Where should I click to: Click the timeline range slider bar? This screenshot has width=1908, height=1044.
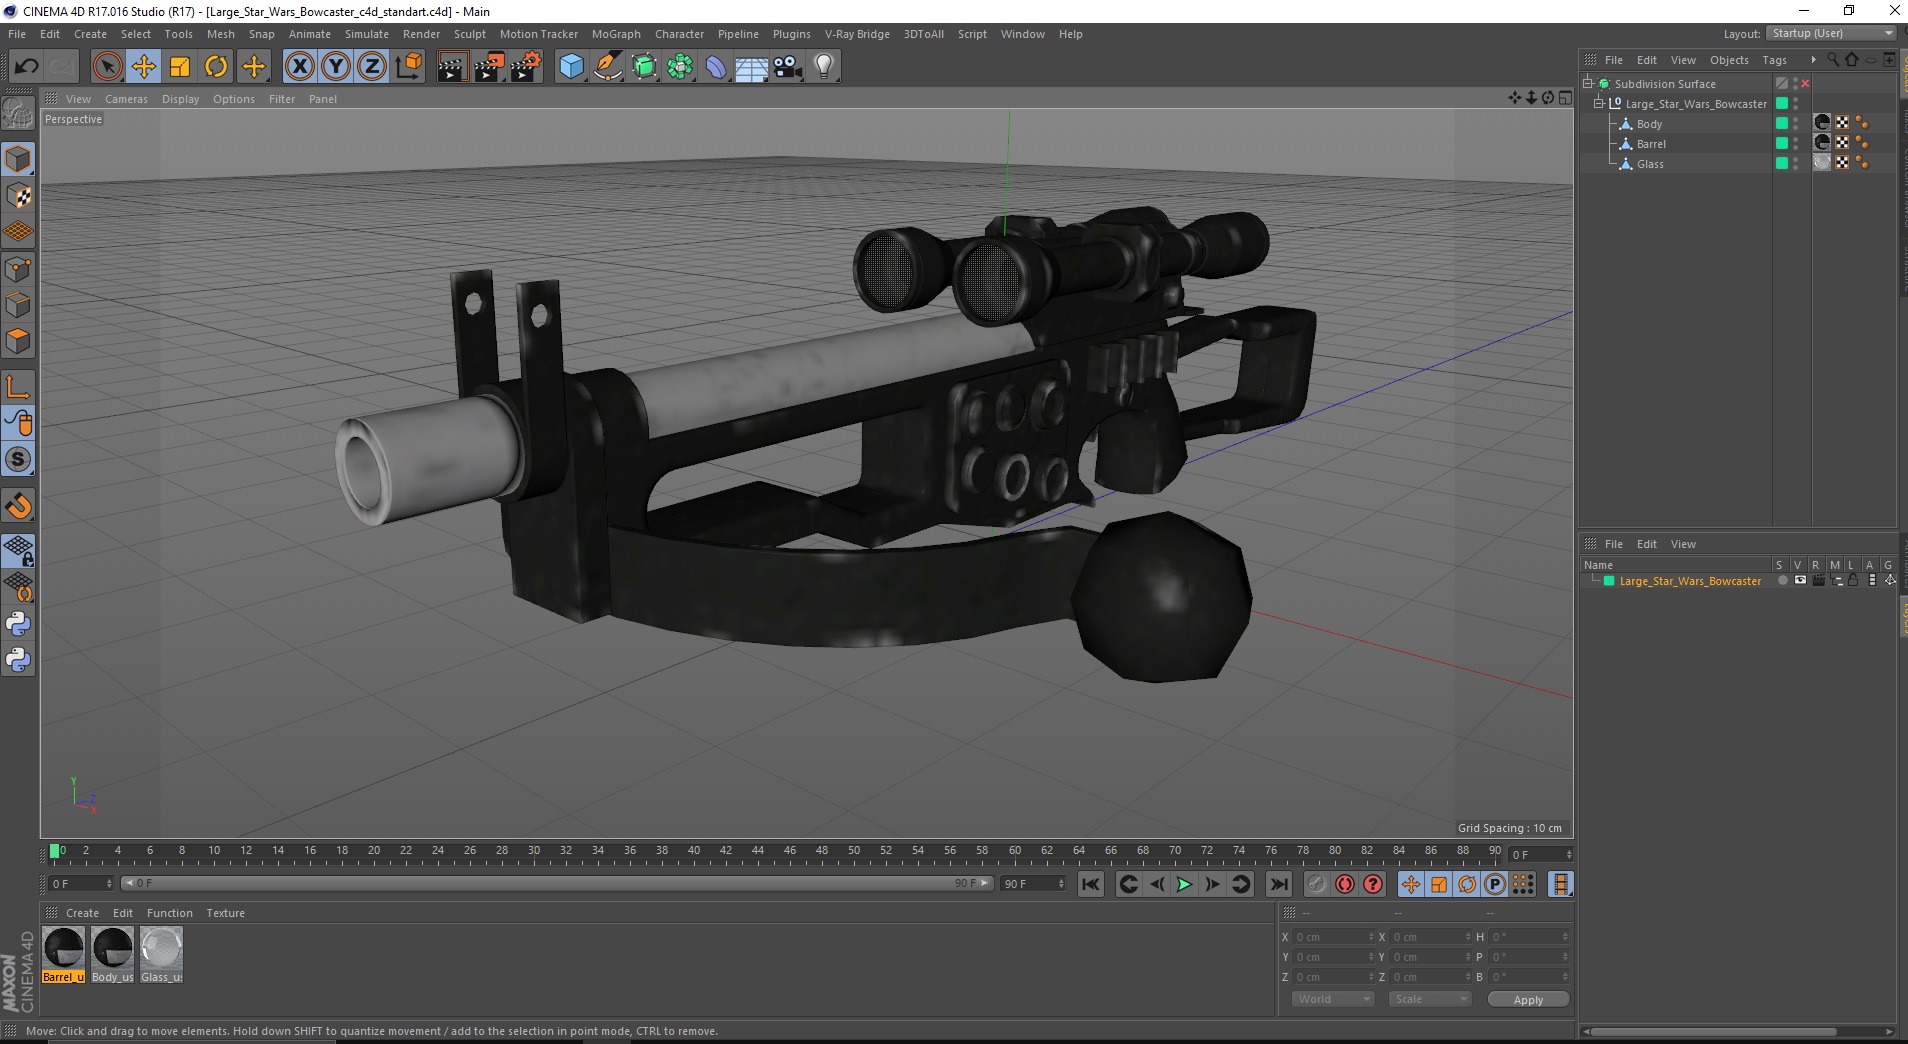[x=556, y=884]
